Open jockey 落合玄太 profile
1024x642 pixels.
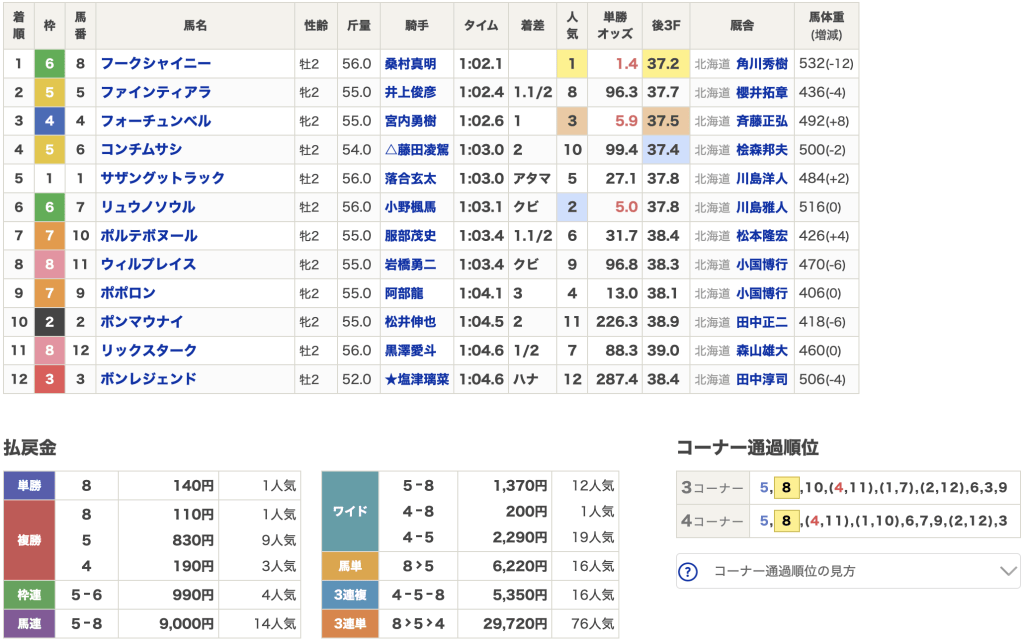tap(410, 179)
